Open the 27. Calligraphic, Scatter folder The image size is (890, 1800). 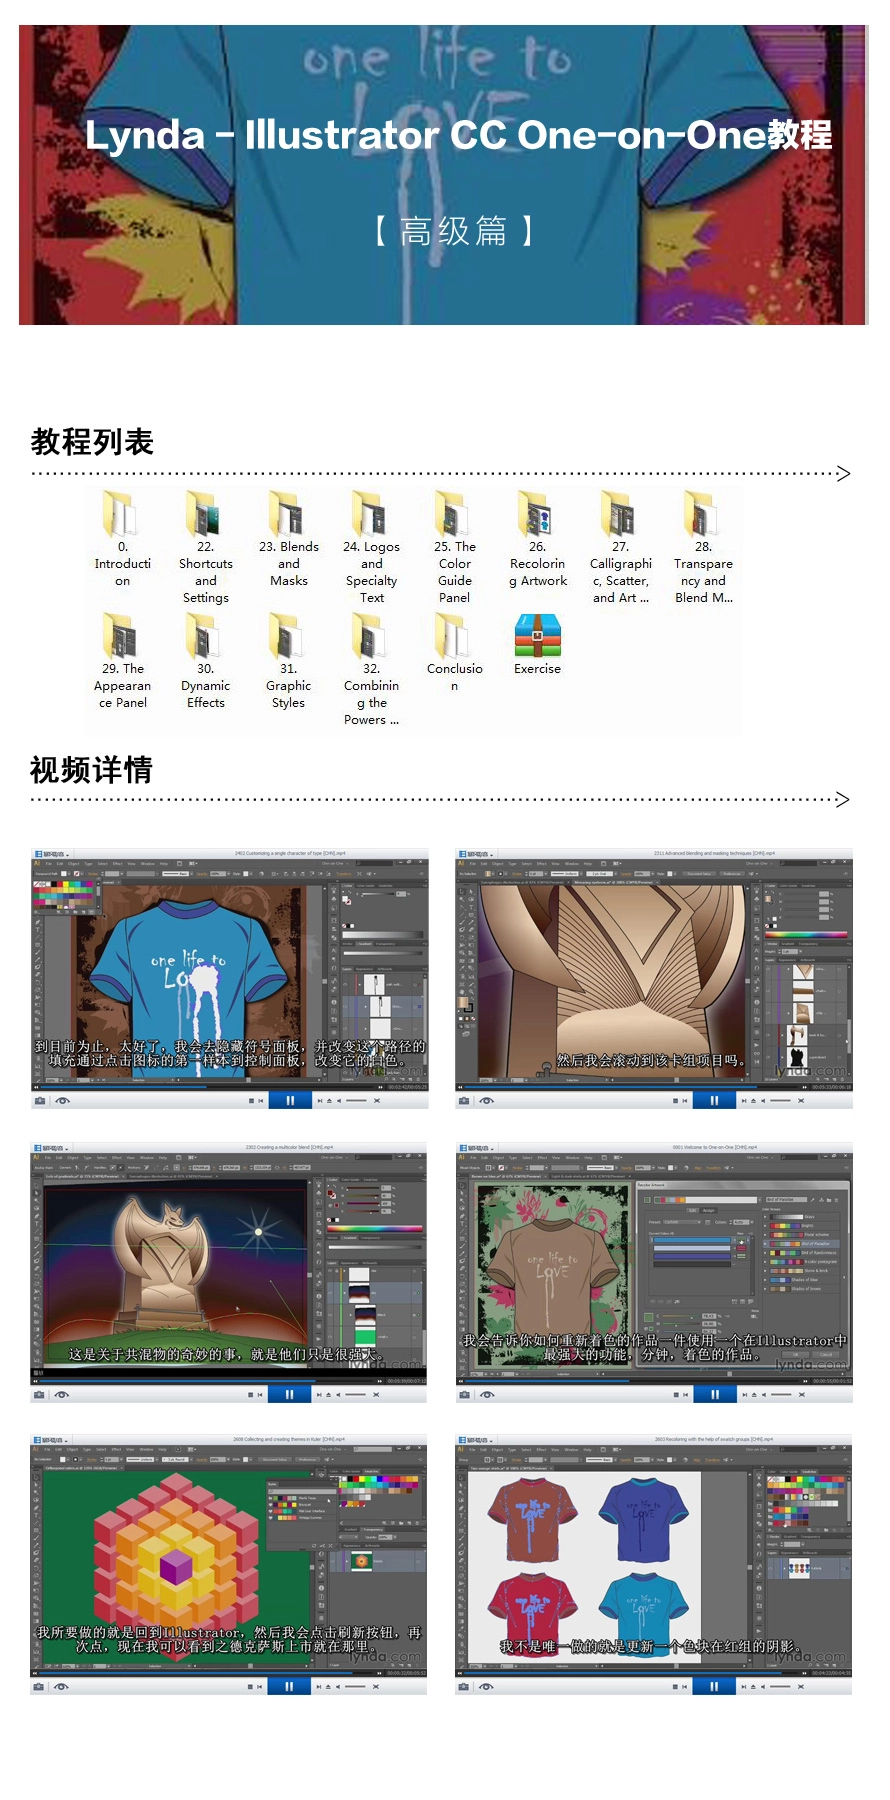pos(620,546)
